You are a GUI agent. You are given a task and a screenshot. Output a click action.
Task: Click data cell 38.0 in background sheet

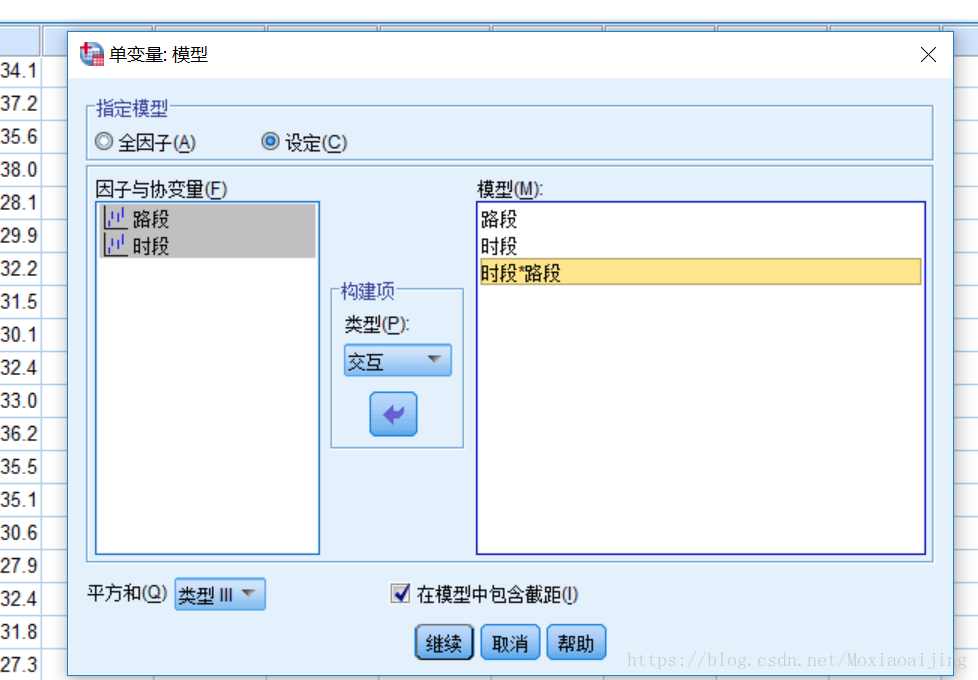19,170
